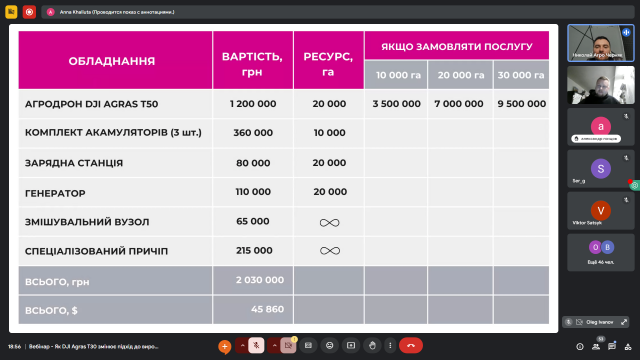Click the '20 000 га' column header
Viewport: 640px width, 360px height.
[460, 75]
